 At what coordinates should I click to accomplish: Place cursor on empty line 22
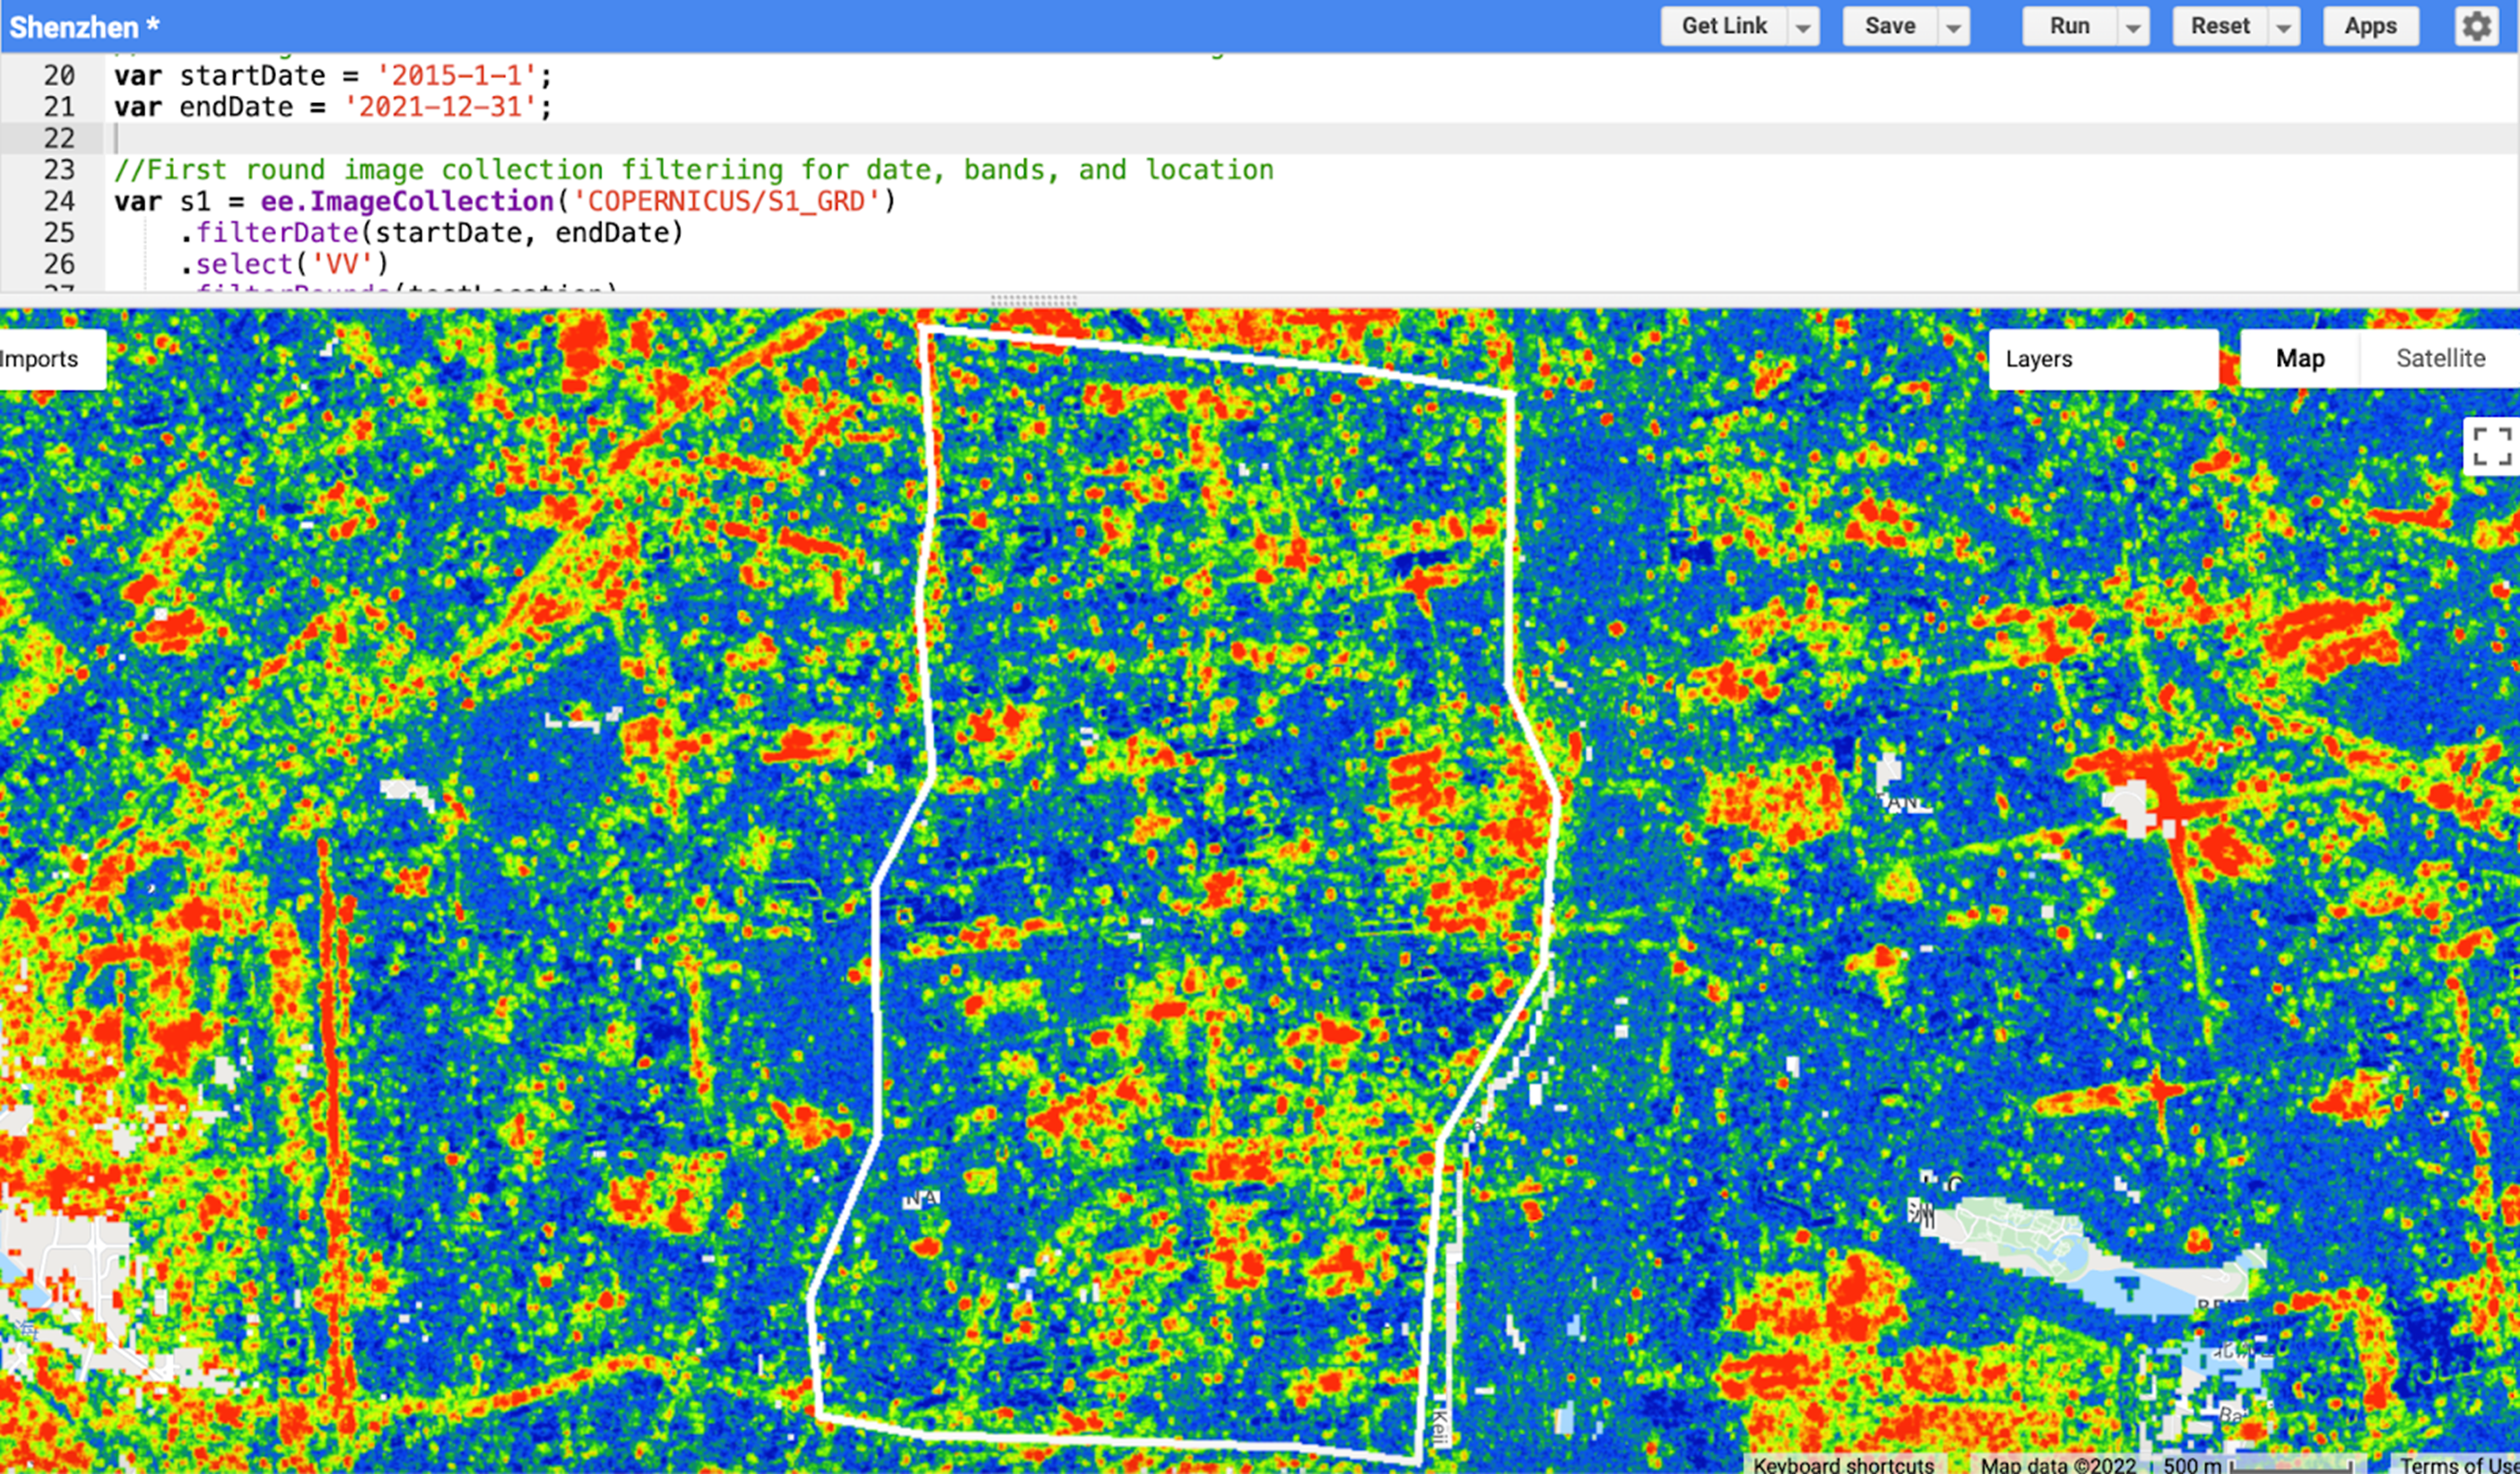600,138
